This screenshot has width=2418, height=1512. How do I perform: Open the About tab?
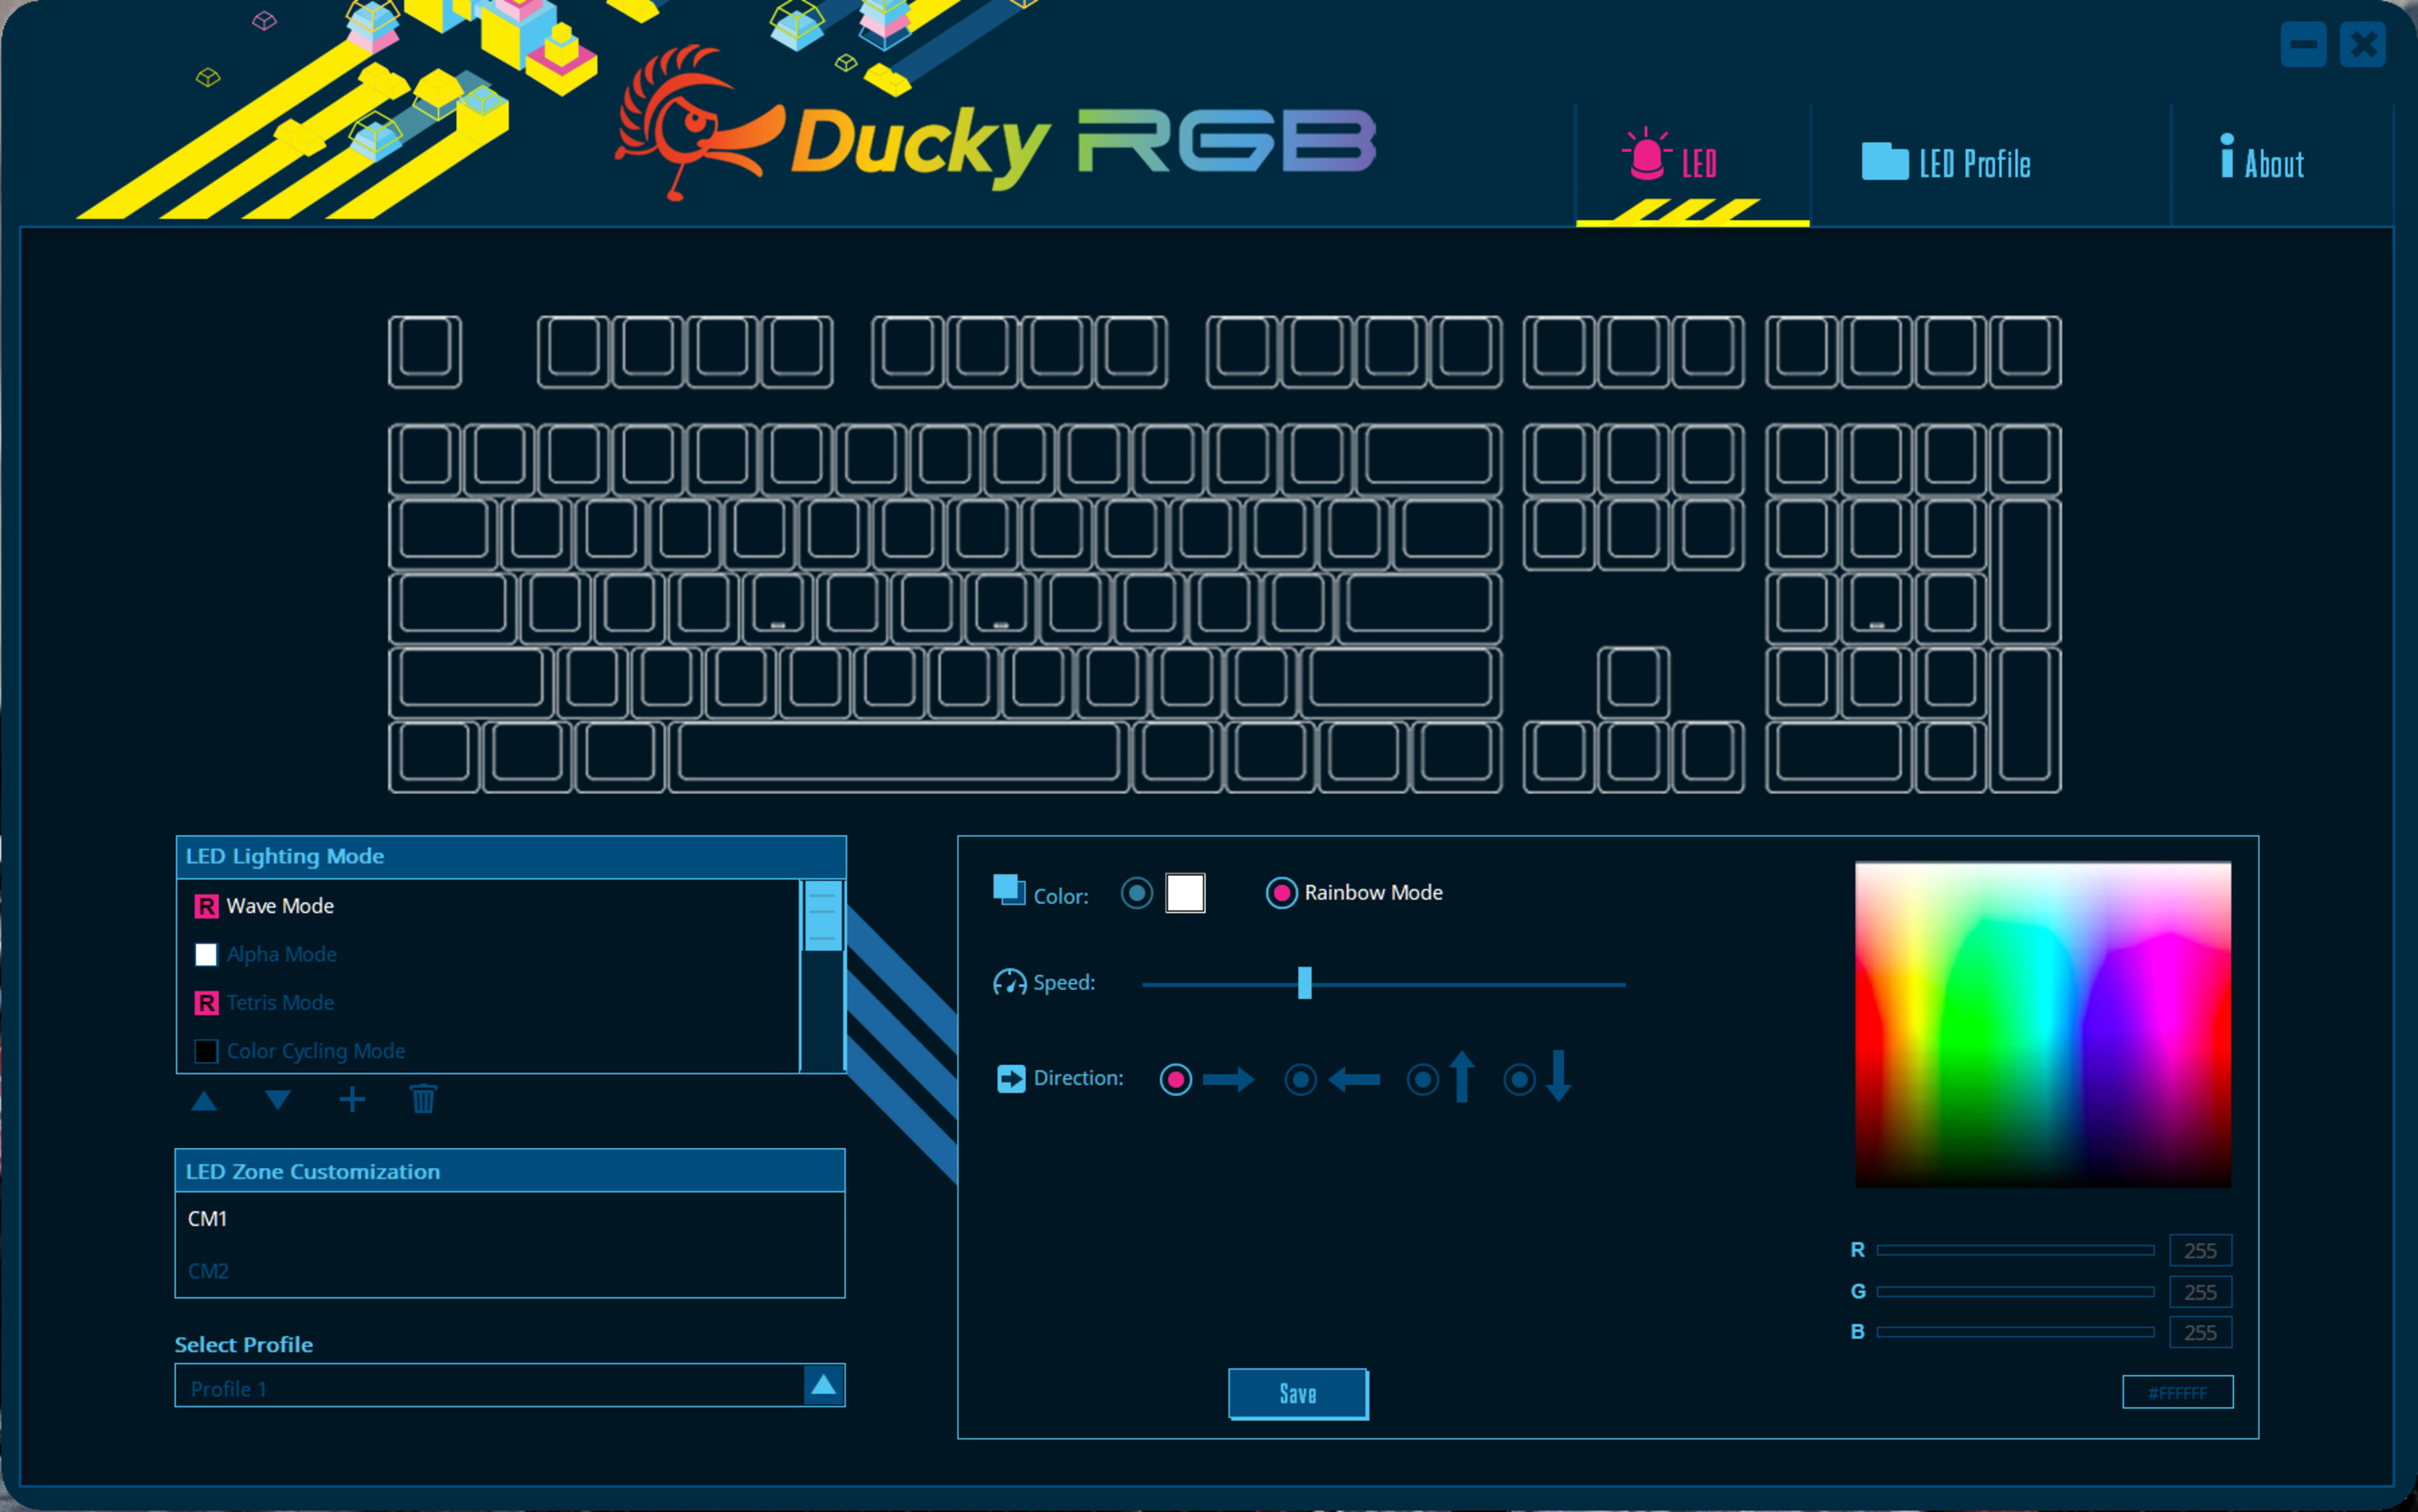(x=2263, y=162)
